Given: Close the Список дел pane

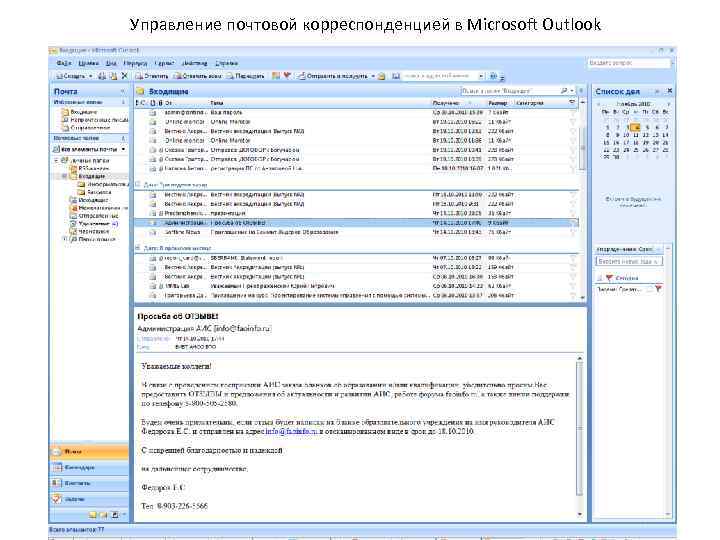Looking at the screenshot, I should [x=669, y=91].
